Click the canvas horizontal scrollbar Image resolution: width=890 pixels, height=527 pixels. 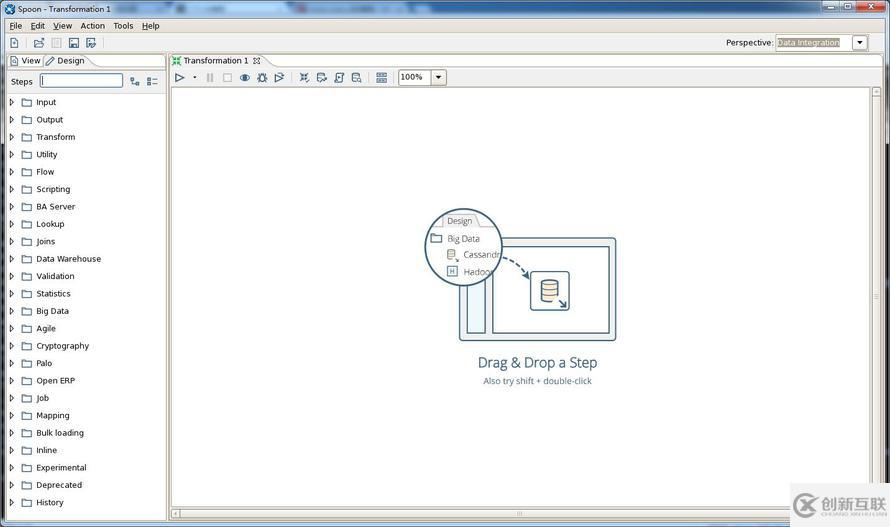pyautogui.click(x=519, y=513)
